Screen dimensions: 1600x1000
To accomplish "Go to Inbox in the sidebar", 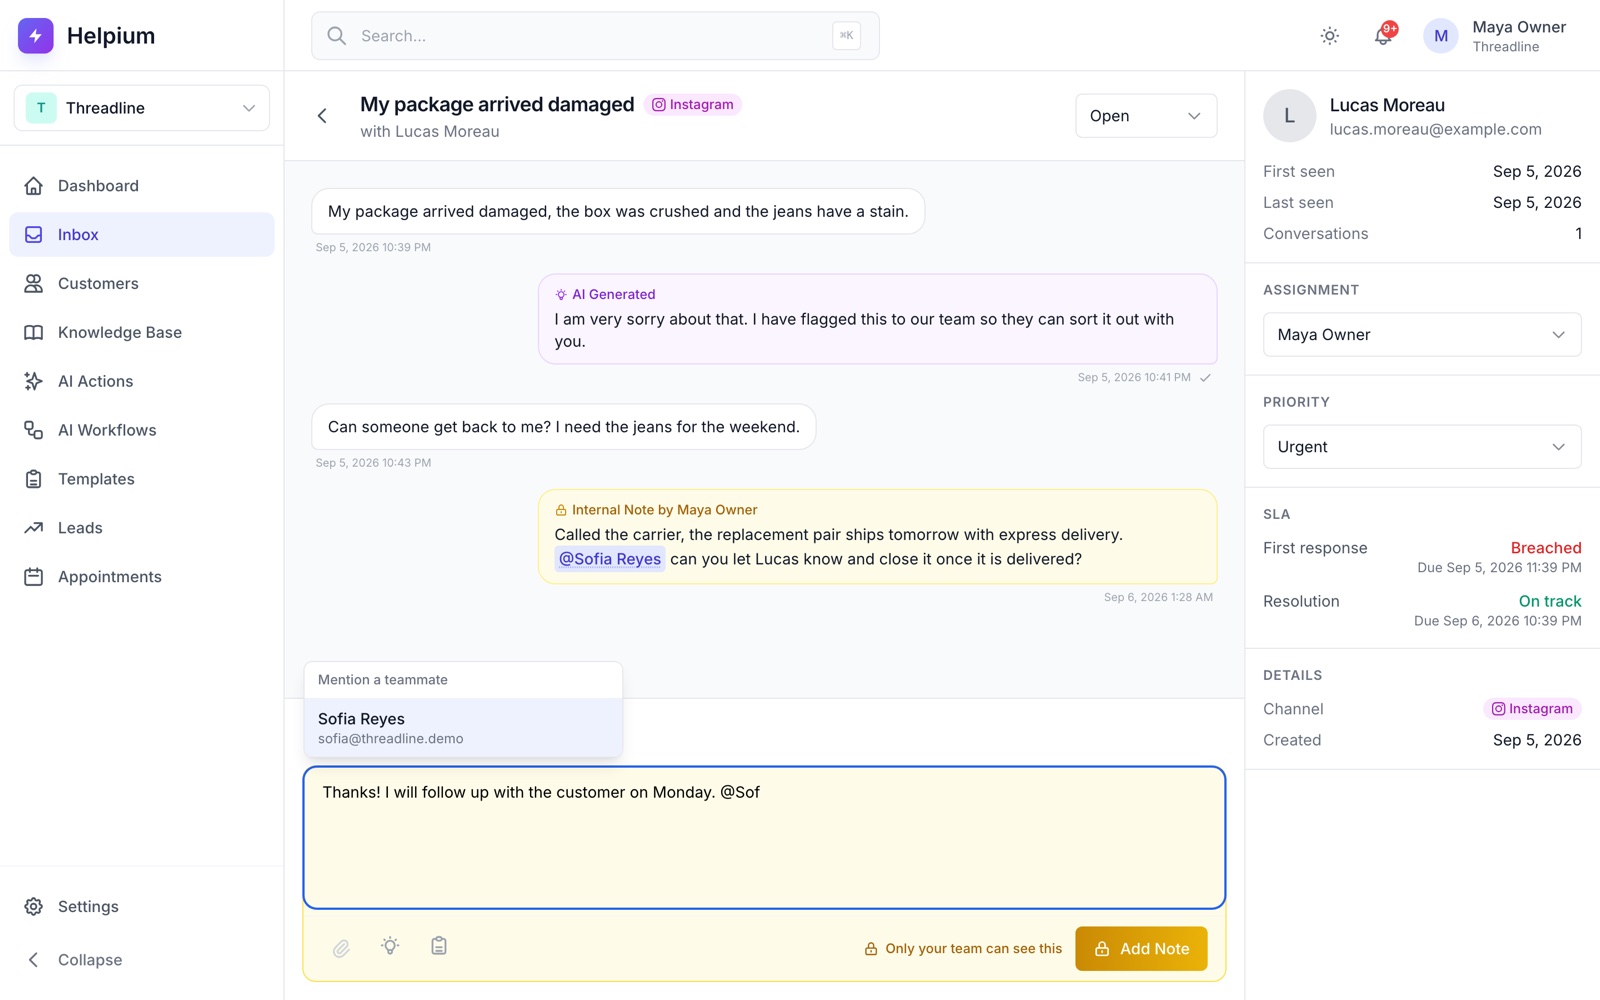I will pyautogui.click(x=141, y=235).
